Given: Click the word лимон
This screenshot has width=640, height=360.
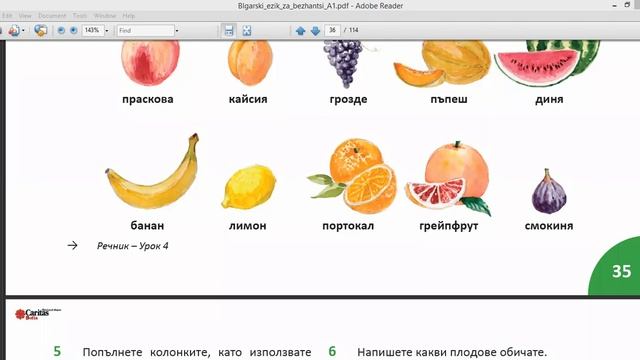Looking at the screenshot, I should click(x=248, y=225).
